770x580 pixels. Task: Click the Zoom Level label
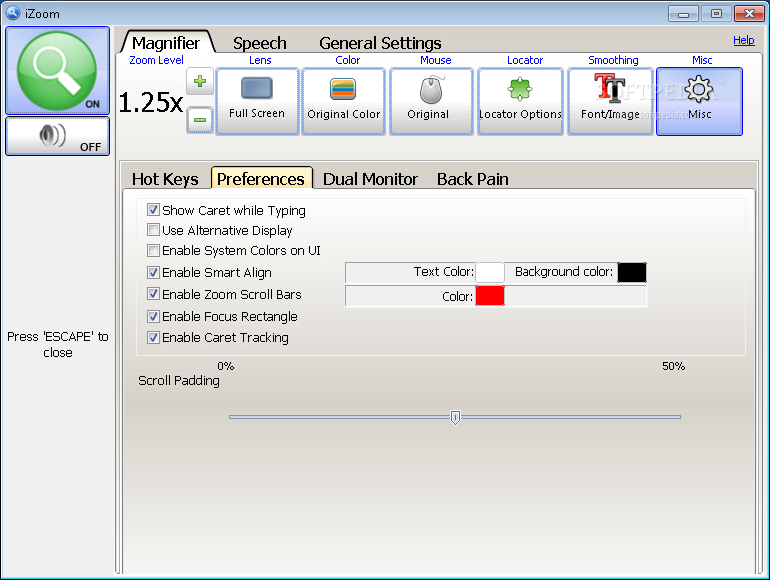coord(156,60)
